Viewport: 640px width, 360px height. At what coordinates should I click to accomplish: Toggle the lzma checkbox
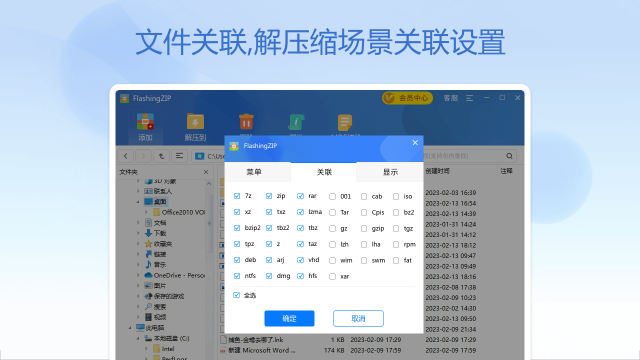(x=300, y=212)
